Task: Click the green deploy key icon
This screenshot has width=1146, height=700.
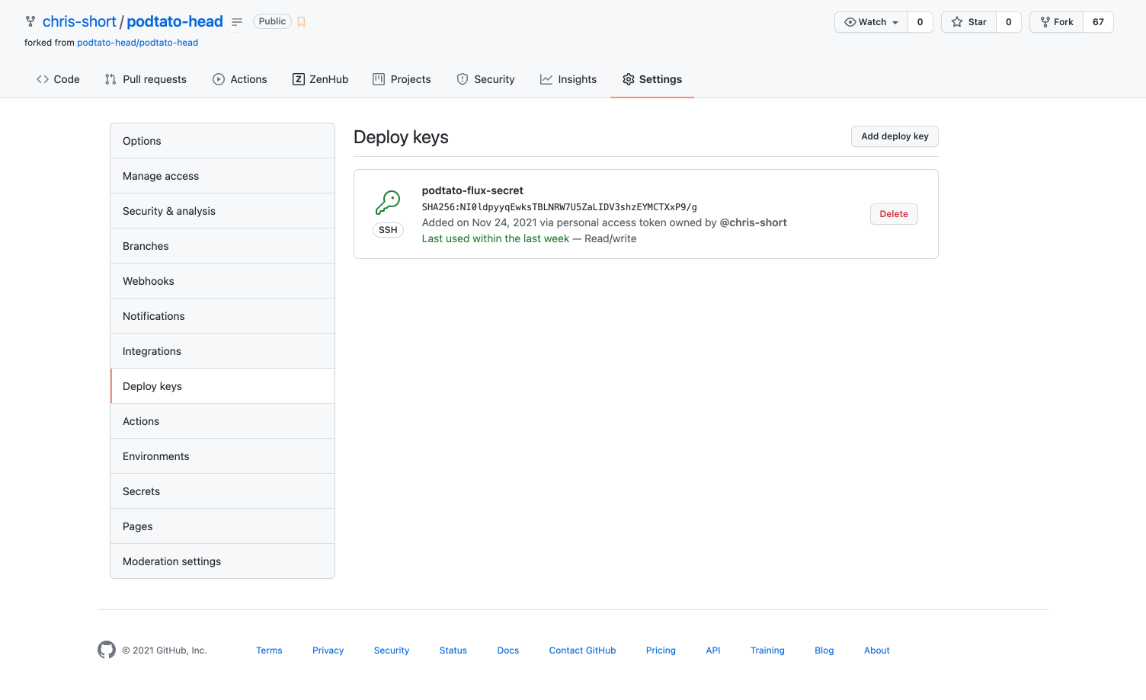Action: (x=387, y=203)
